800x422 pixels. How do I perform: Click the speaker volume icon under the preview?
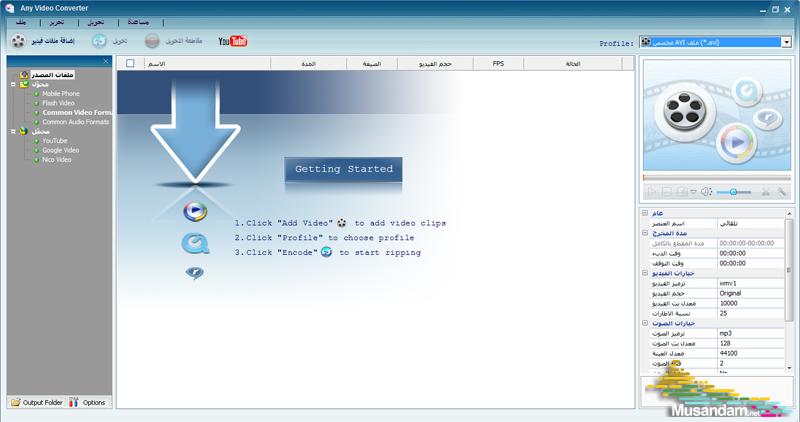pos(706,192)
